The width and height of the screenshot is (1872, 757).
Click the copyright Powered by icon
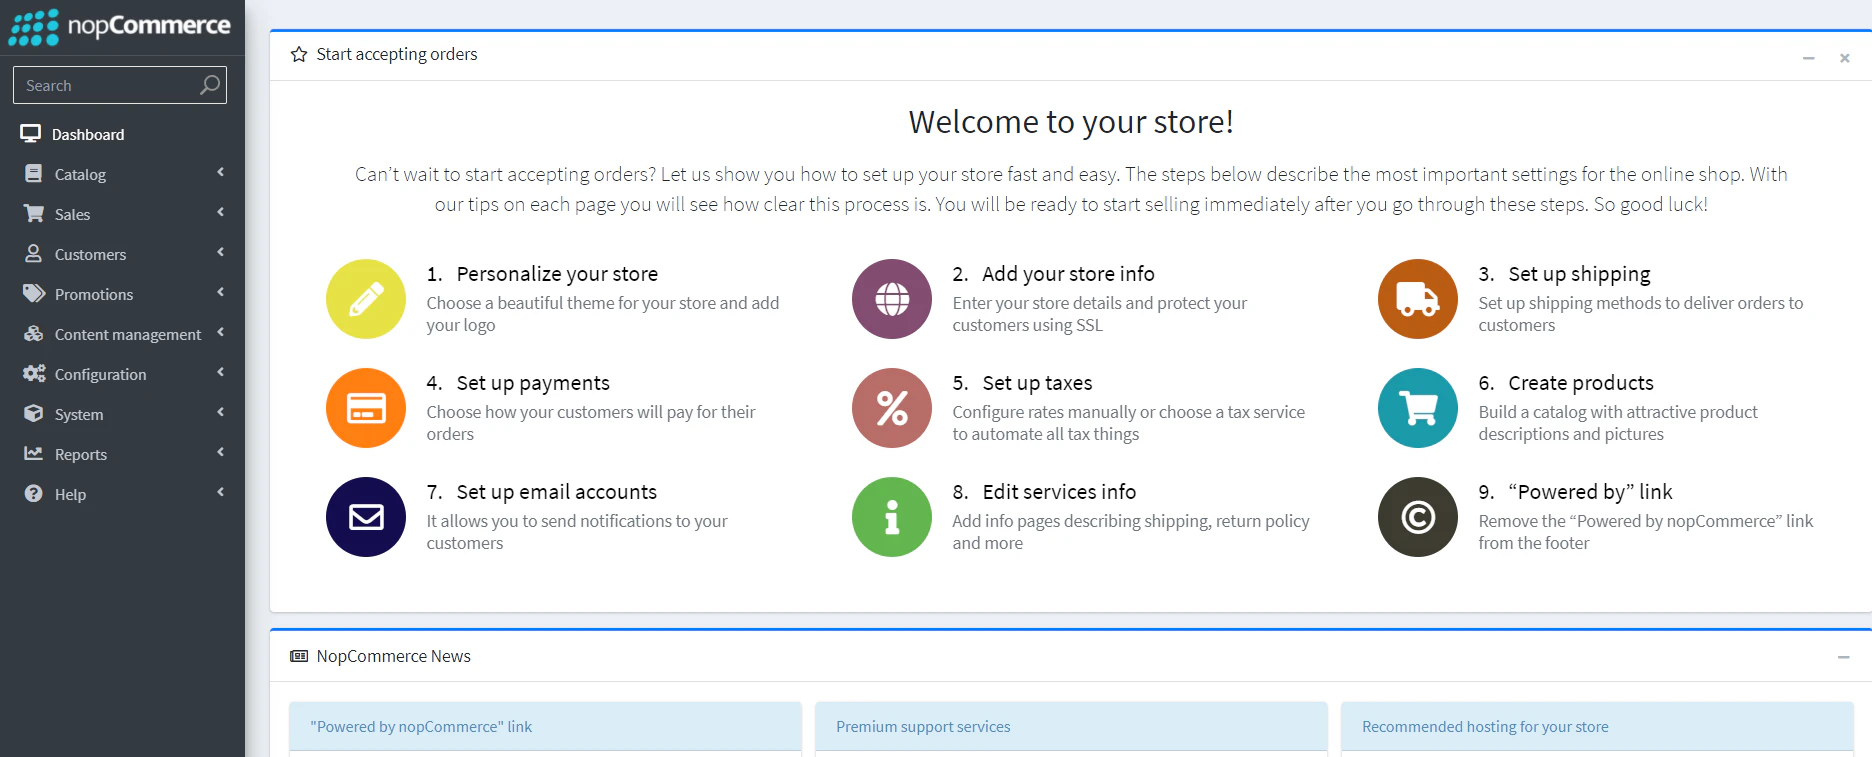click(1418, 517)
